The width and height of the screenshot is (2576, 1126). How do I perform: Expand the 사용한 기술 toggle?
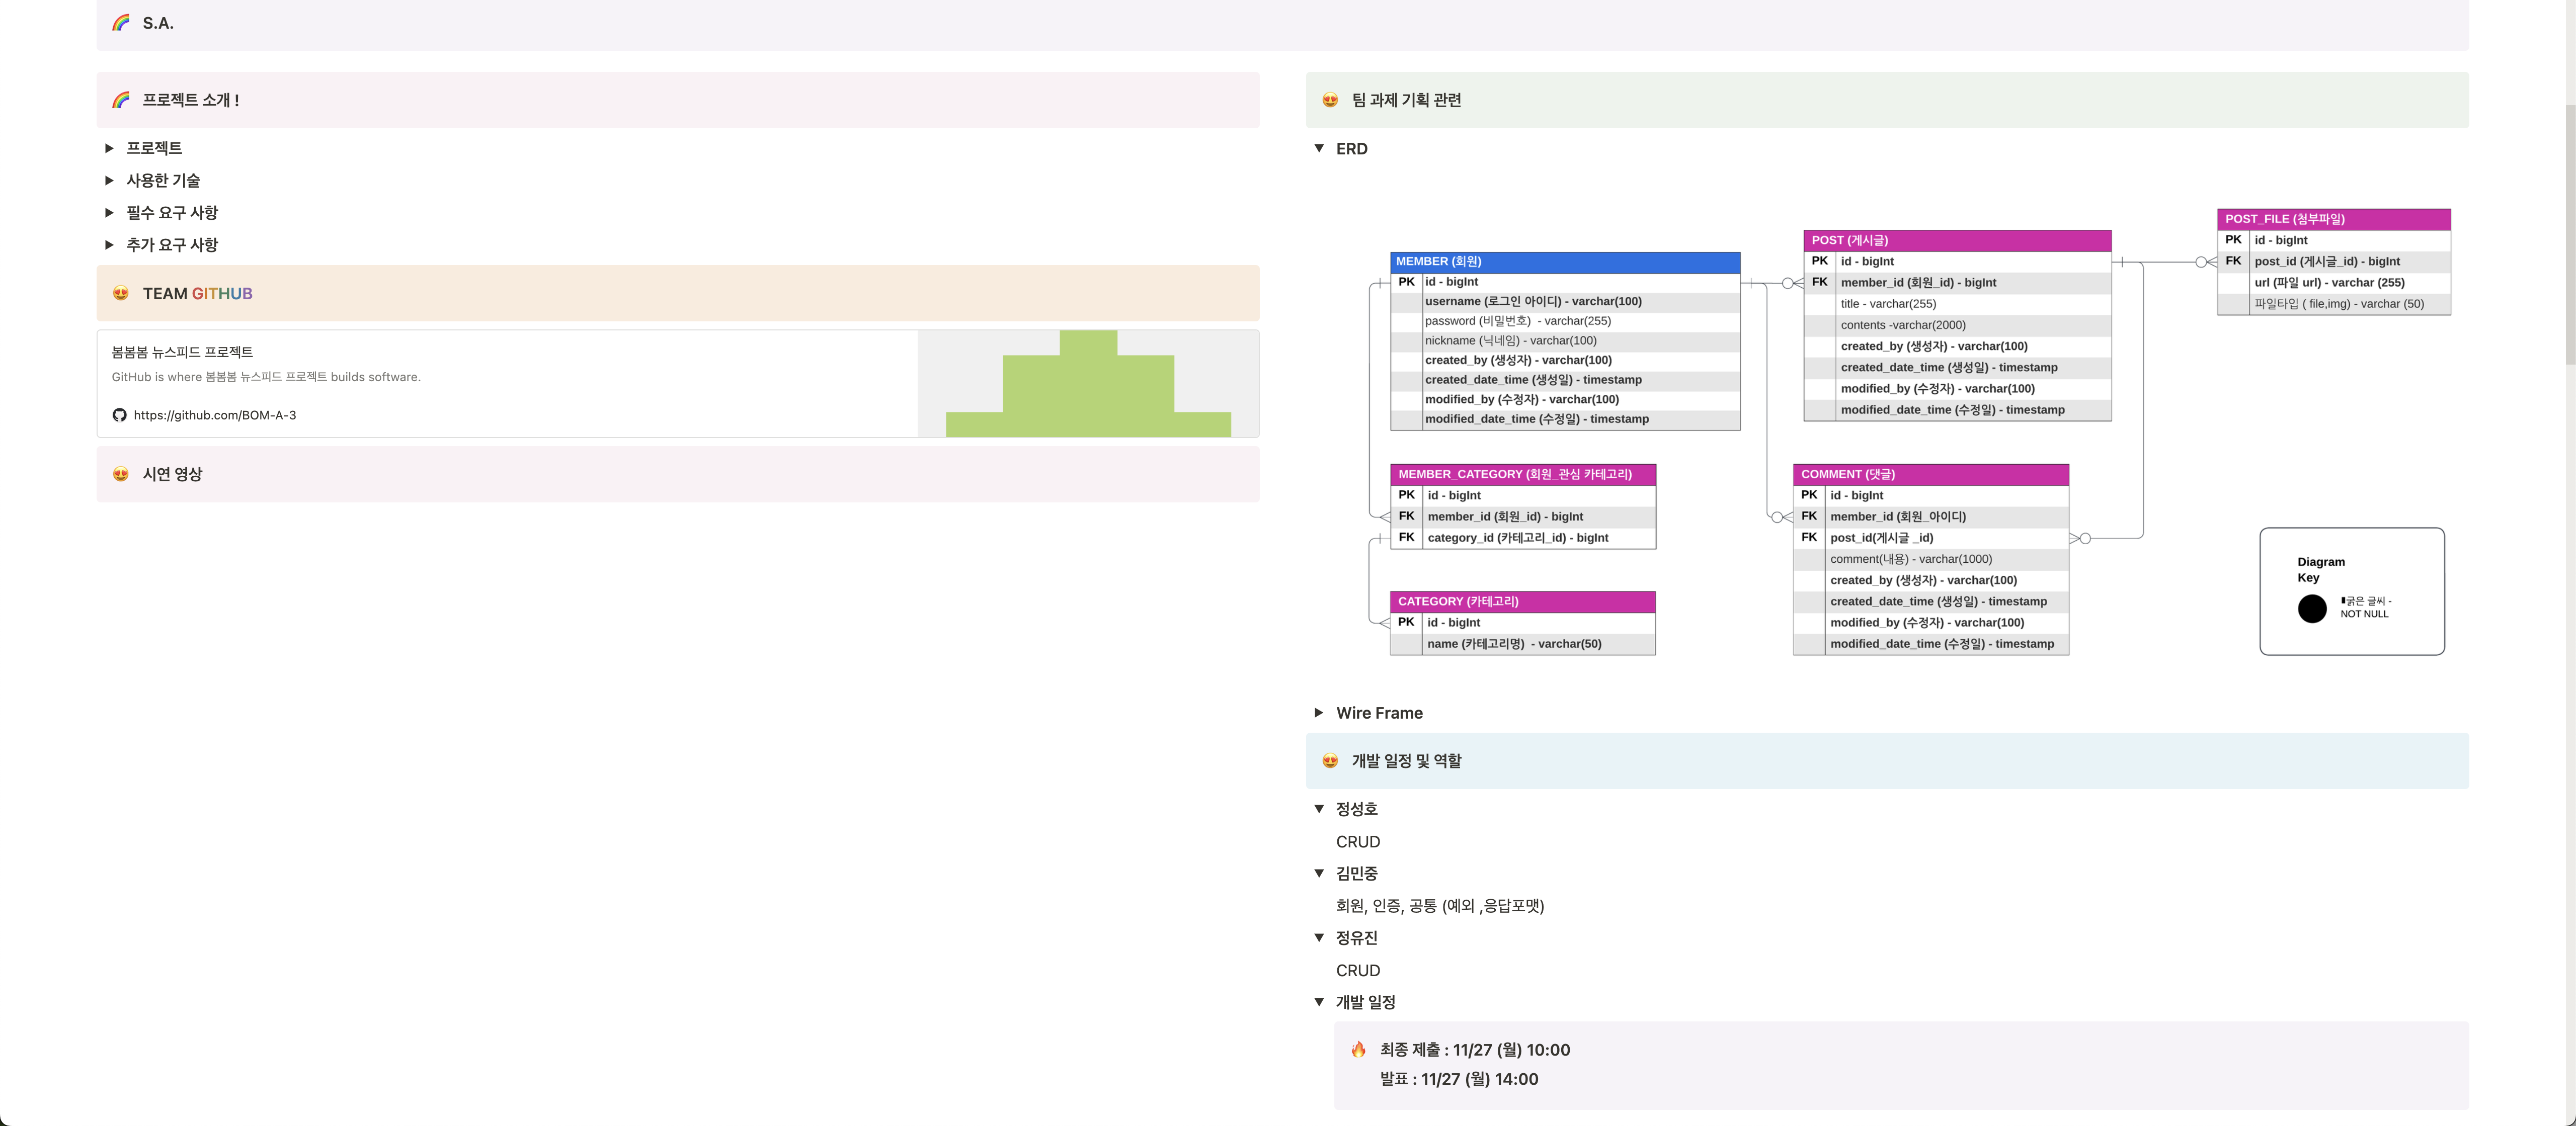(x=109, y=180)
